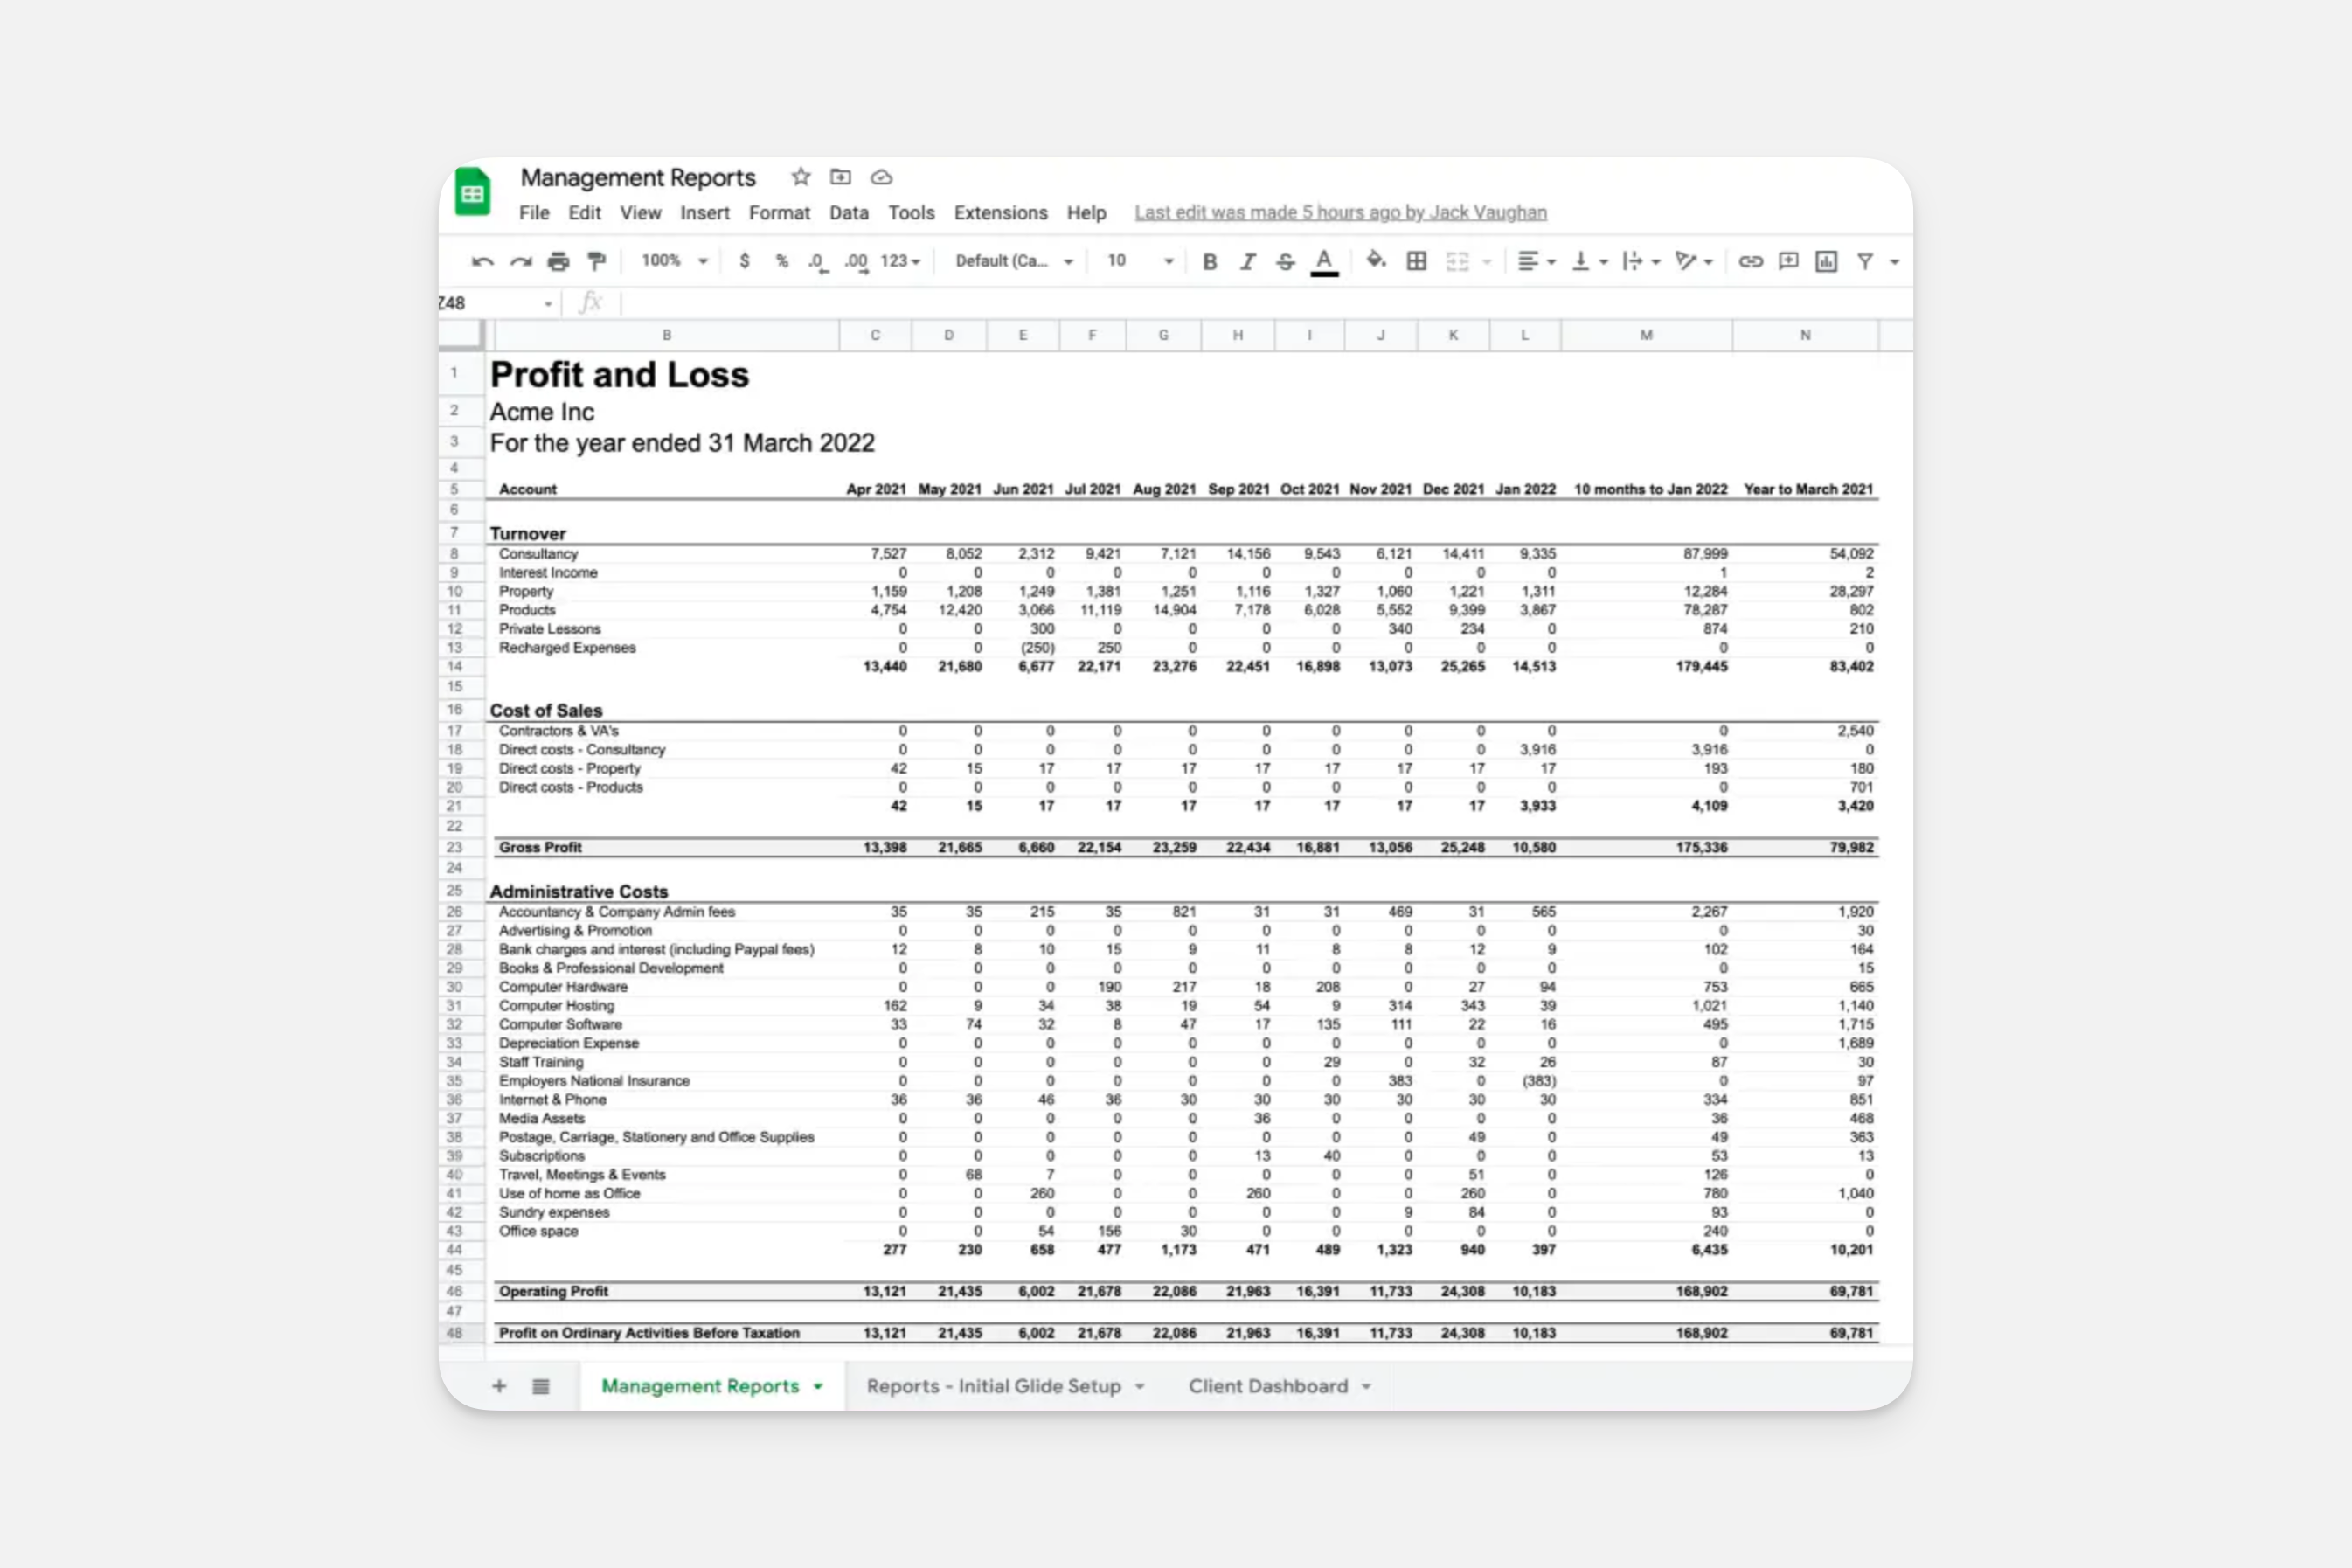
Task: Open the Data menu
Action: (x=848, y=213)
